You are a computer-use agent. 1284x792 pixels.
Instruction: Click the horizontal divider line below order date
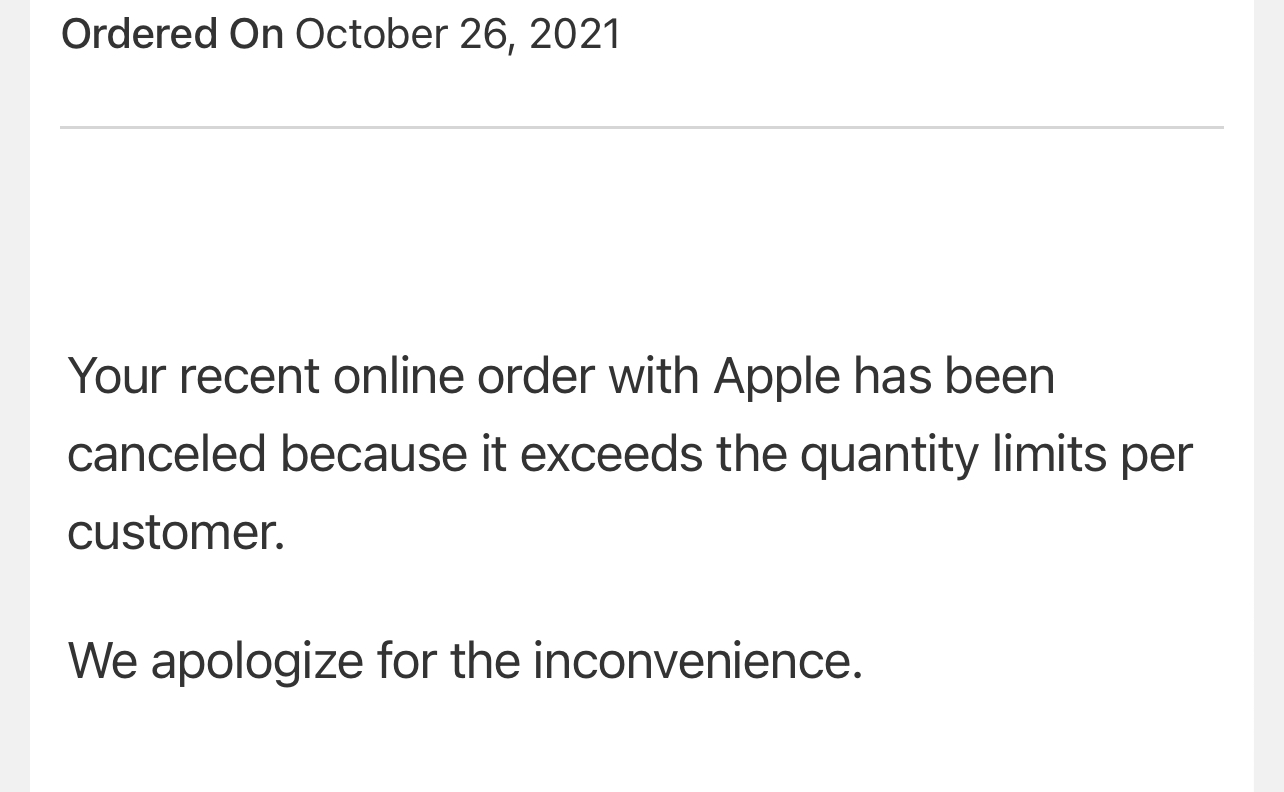pyautogui.click(x=641, y=127)
